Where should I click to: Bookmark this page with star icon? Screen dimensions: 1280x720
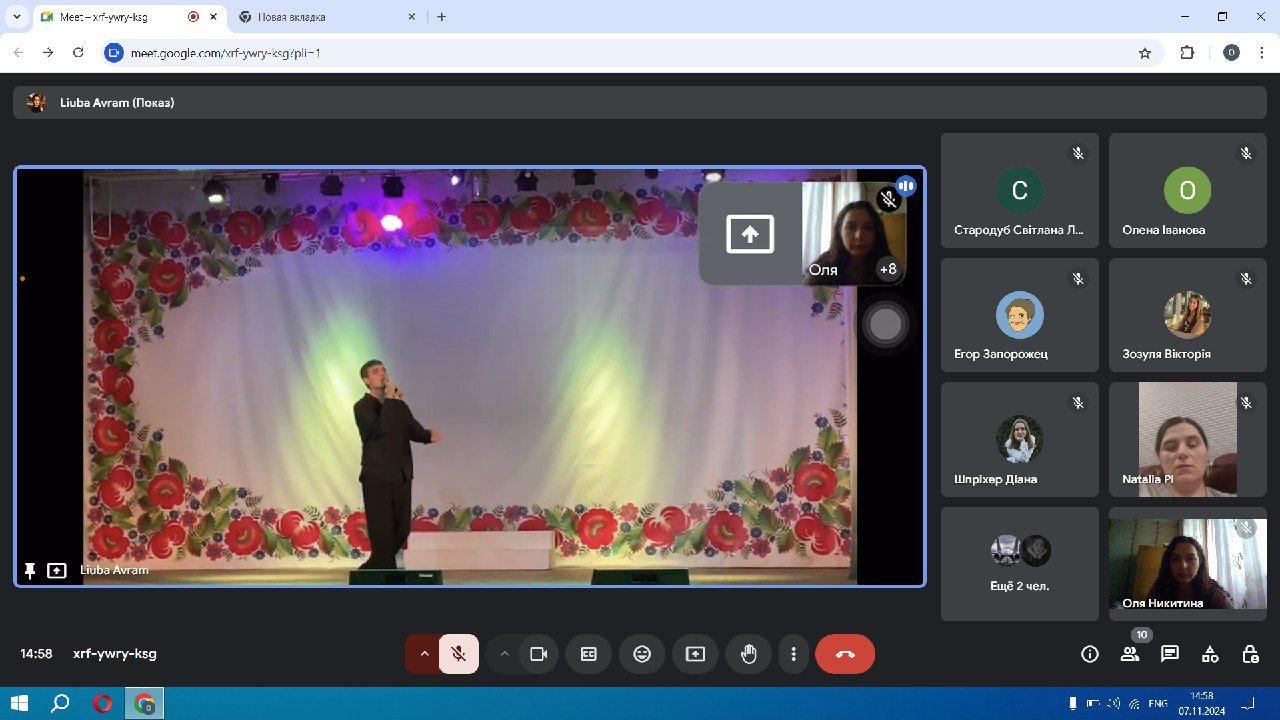[x=1145, y=53]
